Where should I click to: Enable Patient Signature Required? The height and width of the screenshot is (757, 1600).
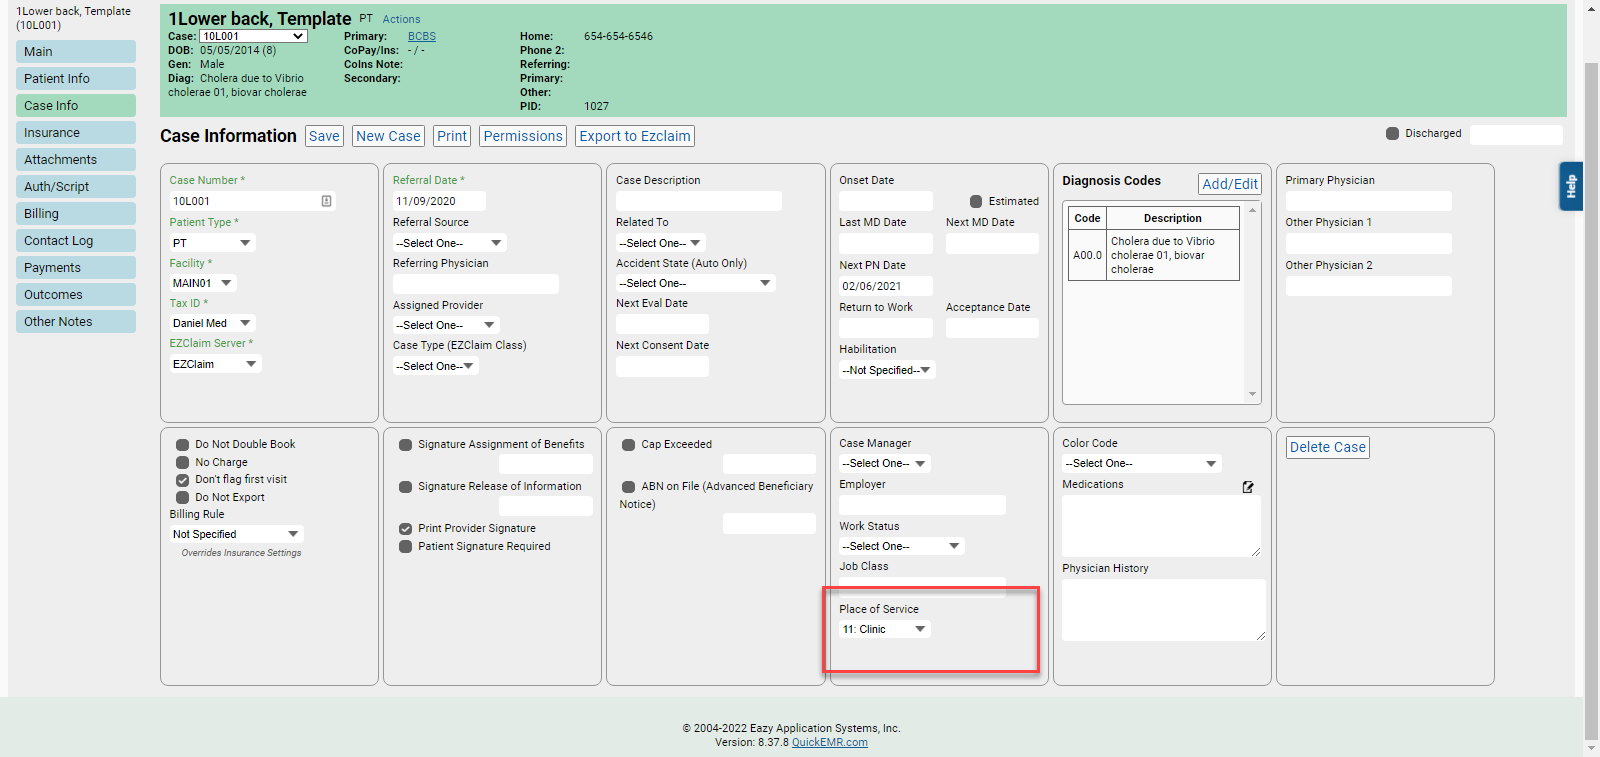click(x=406, y=546)
